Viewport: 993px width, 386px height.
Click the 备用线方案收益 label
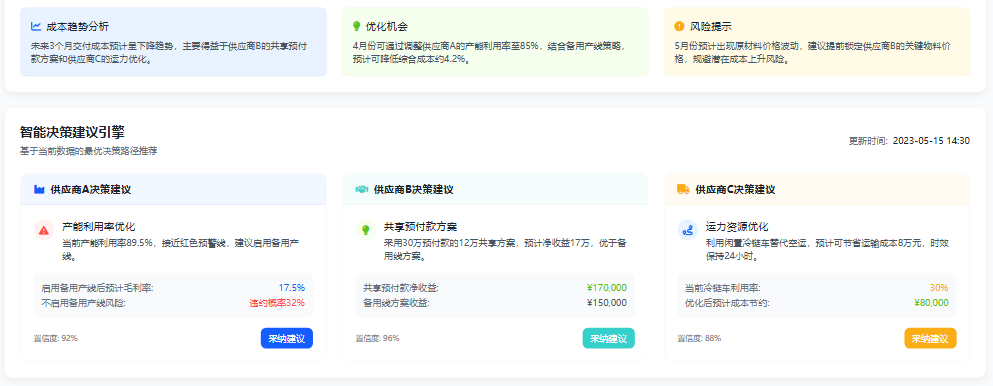pyautogui.click(x=396, y=302)
